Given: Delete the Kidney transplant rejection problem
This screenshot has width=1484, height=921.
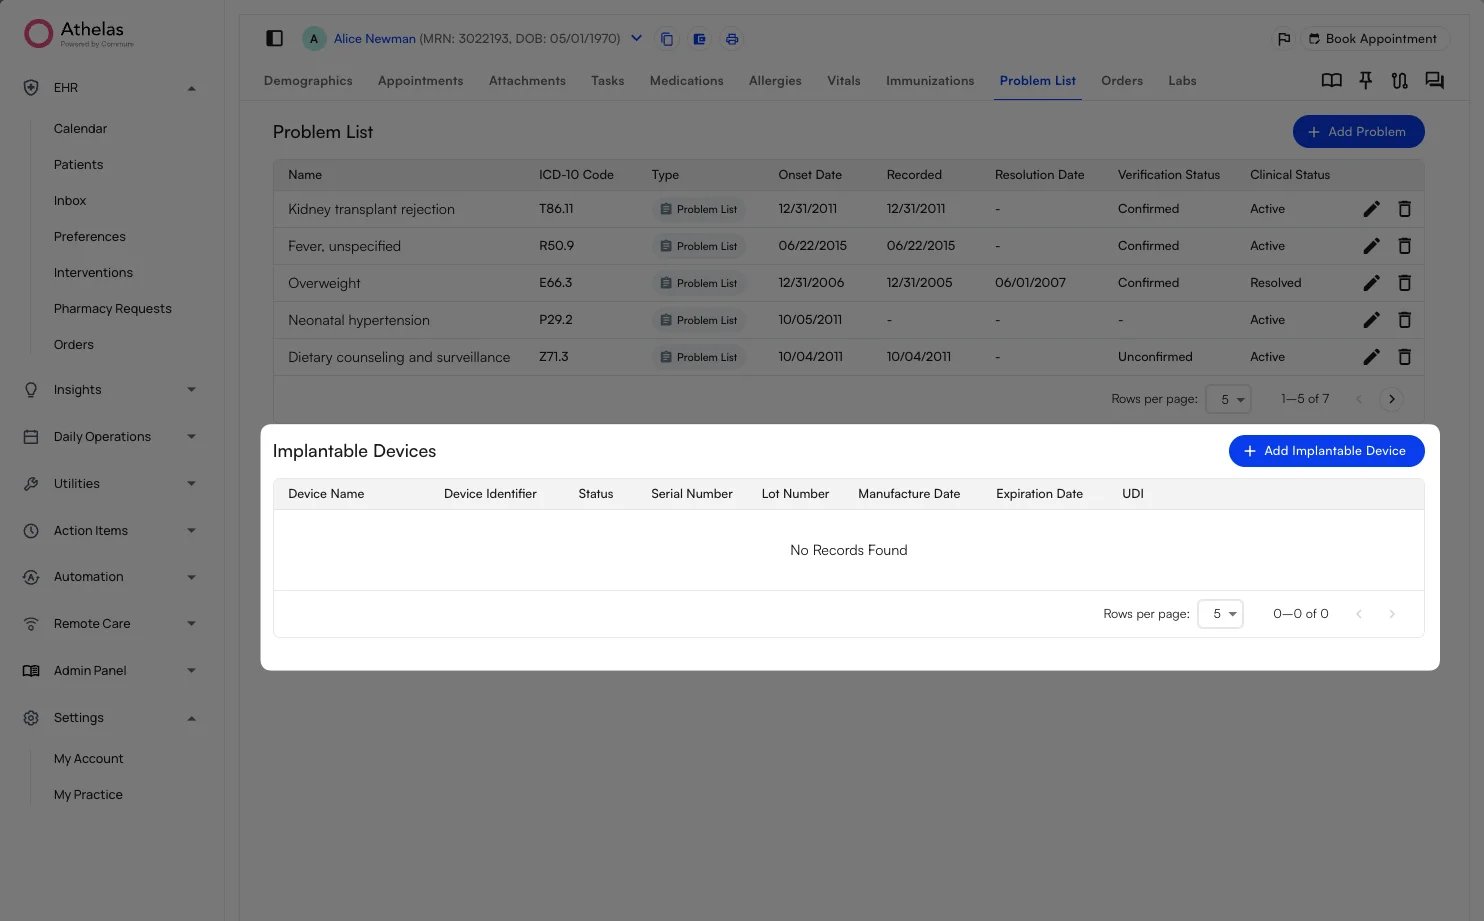Looking at the screenshot, I should point(1404,209).
